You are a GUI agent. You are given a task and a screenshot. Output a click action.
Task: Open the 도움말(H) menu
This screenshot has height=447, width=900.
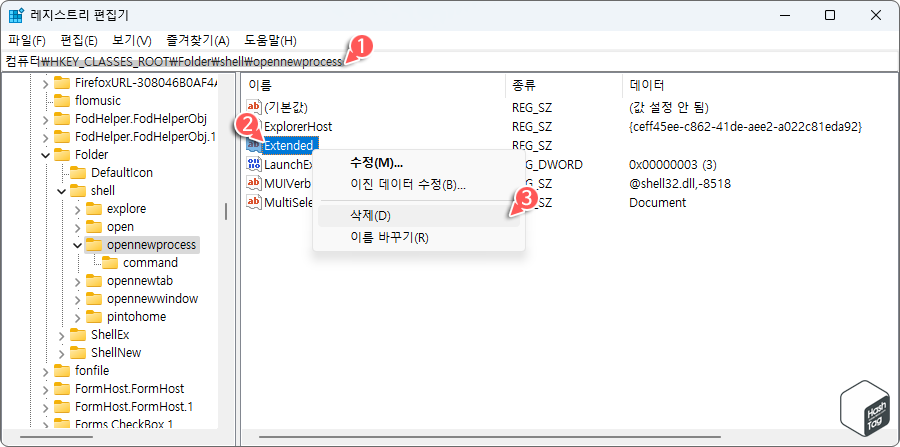[270, 41]
